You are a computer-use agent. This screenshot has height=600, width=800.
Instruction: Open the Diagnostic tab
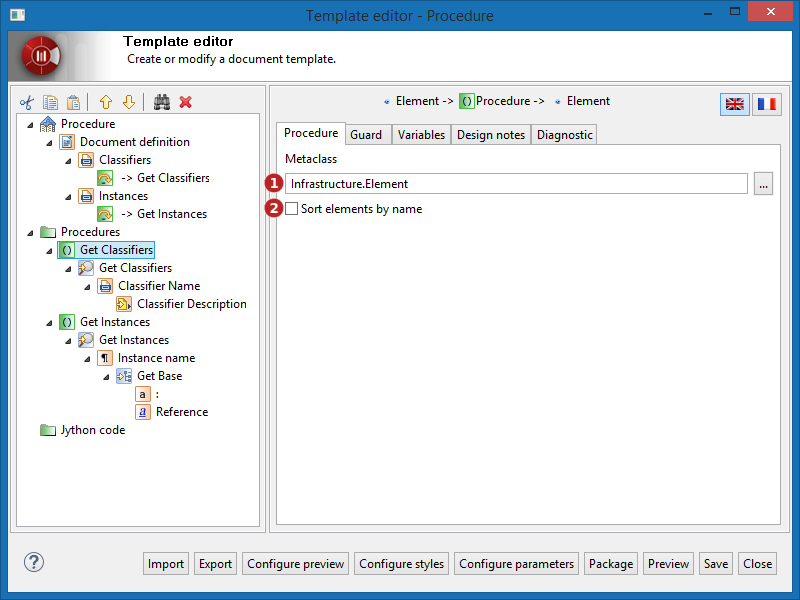[x=564, y=135]
